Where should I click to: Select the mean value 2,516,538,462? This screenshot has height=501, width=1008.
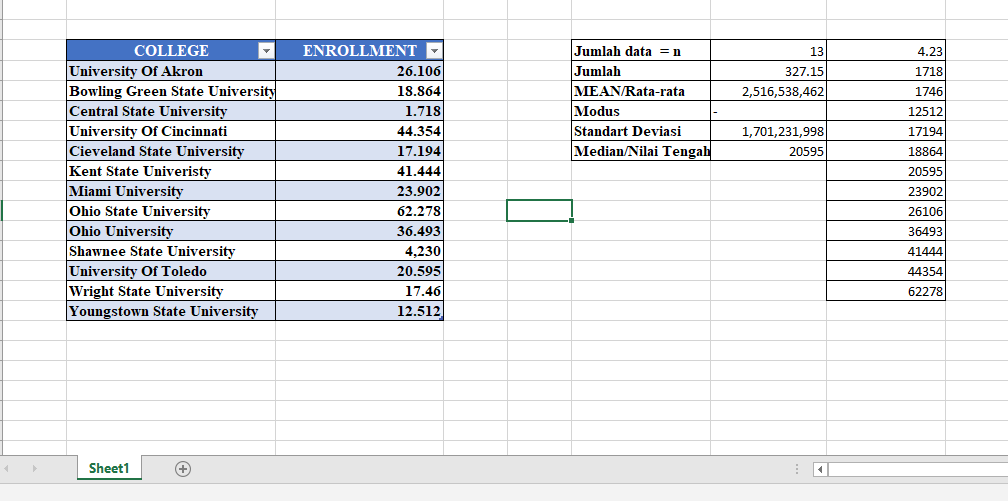click(x=768, y=91)
